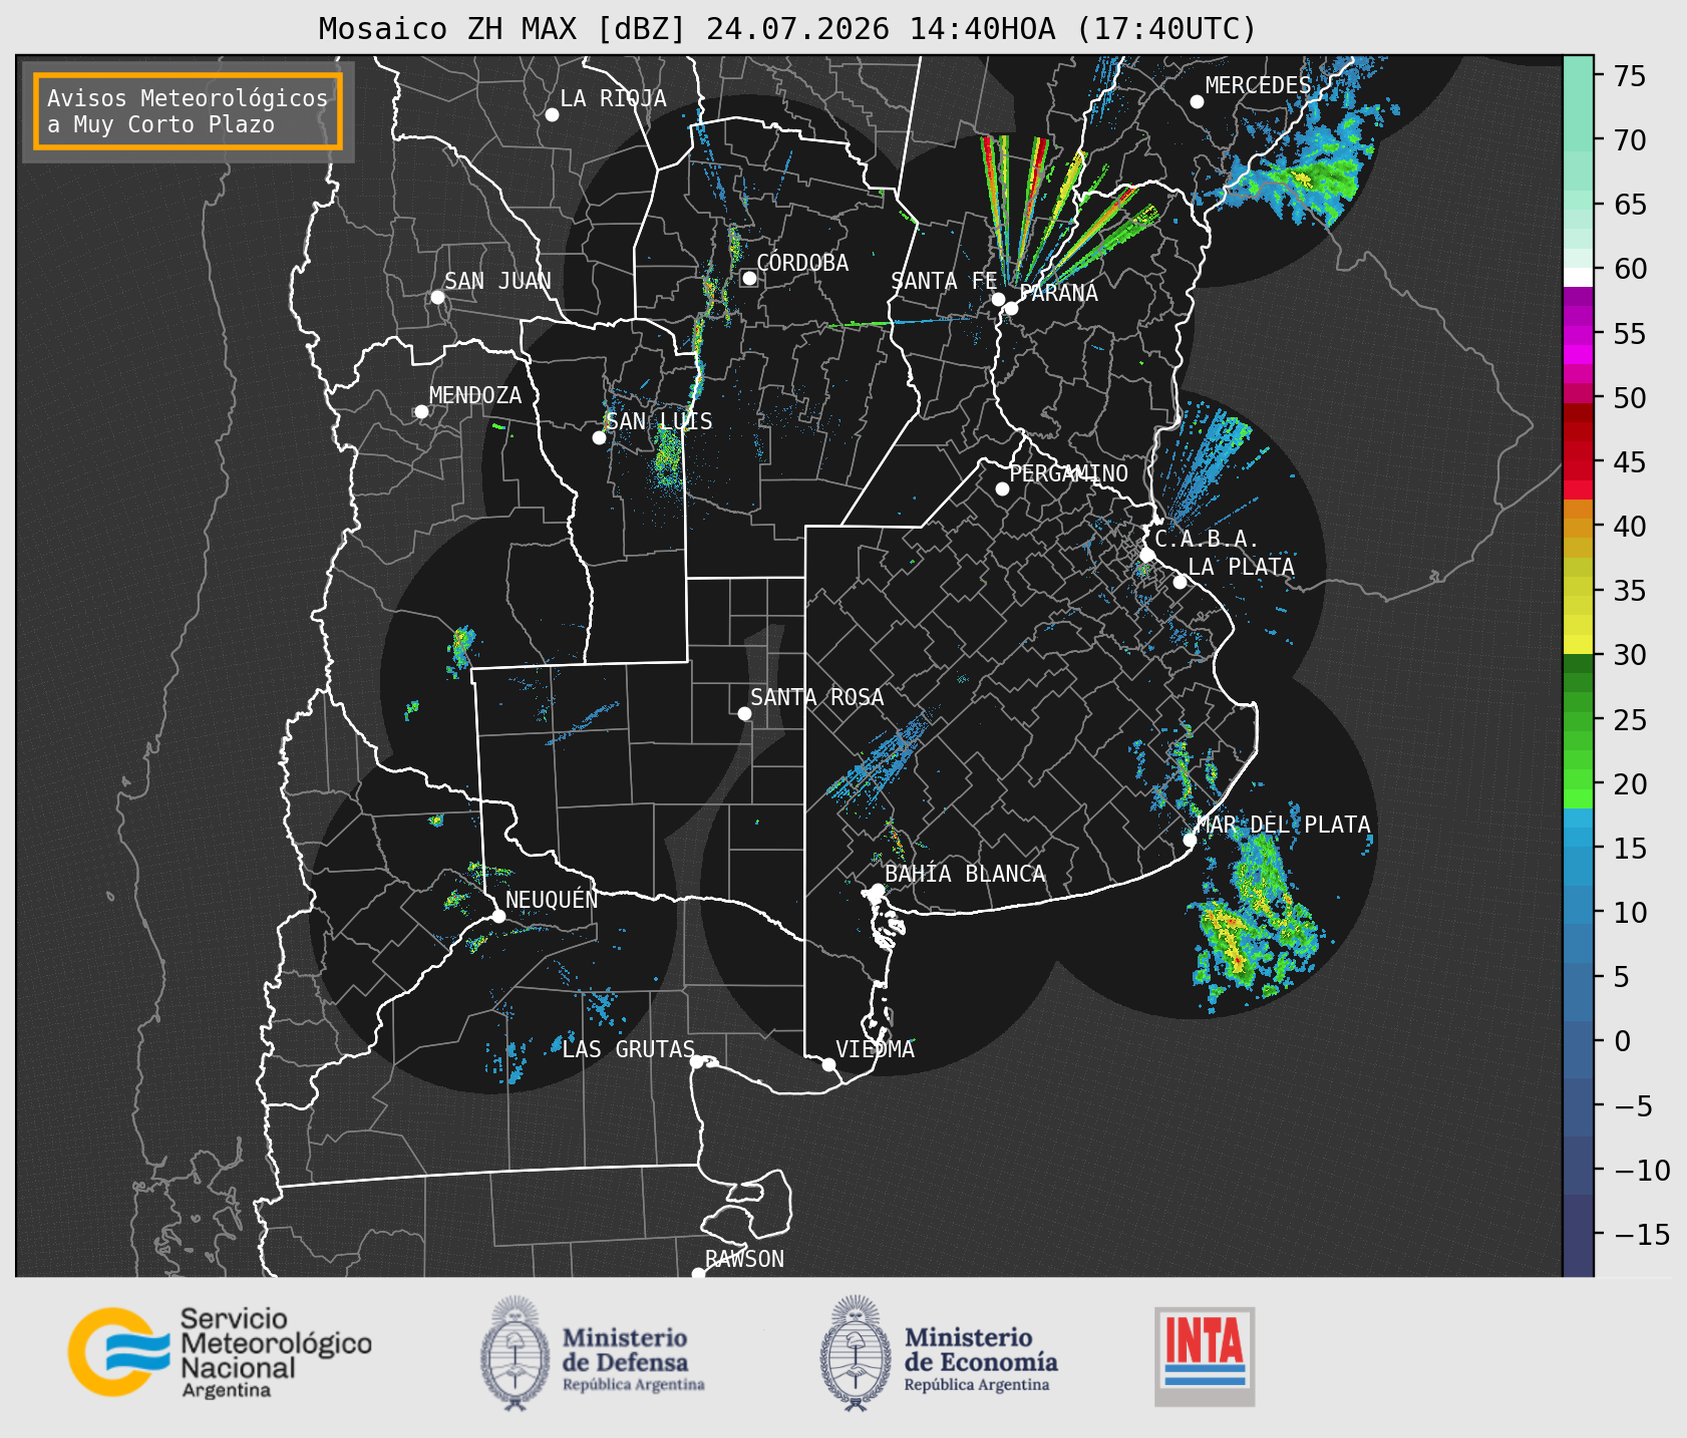Click the Ministerio de Defensa emblem

514,1353
